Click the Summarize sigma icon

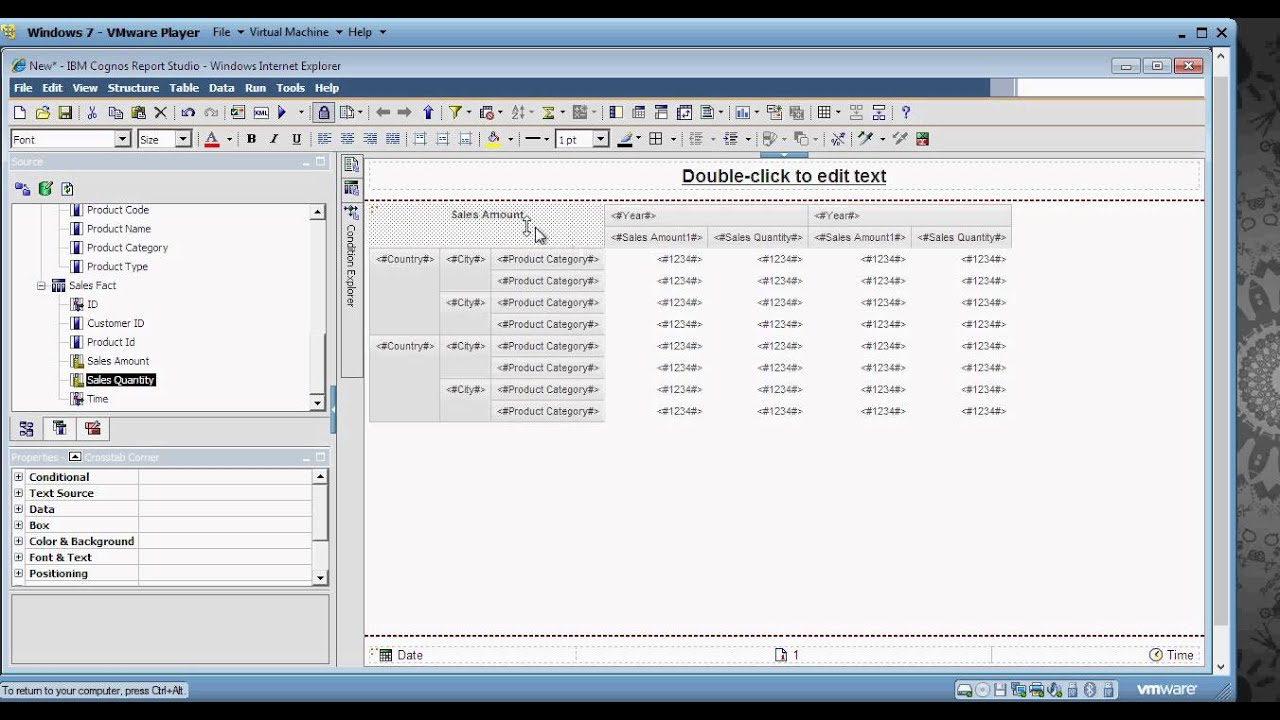coord(549,113)
